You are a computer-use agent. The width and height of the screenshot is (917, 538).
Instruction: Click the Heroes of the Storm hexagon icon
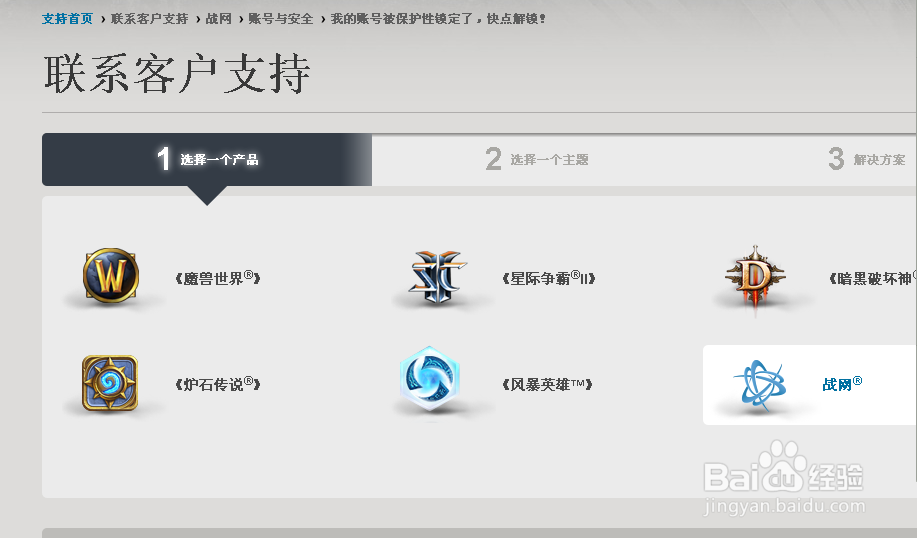coord(430,378)
